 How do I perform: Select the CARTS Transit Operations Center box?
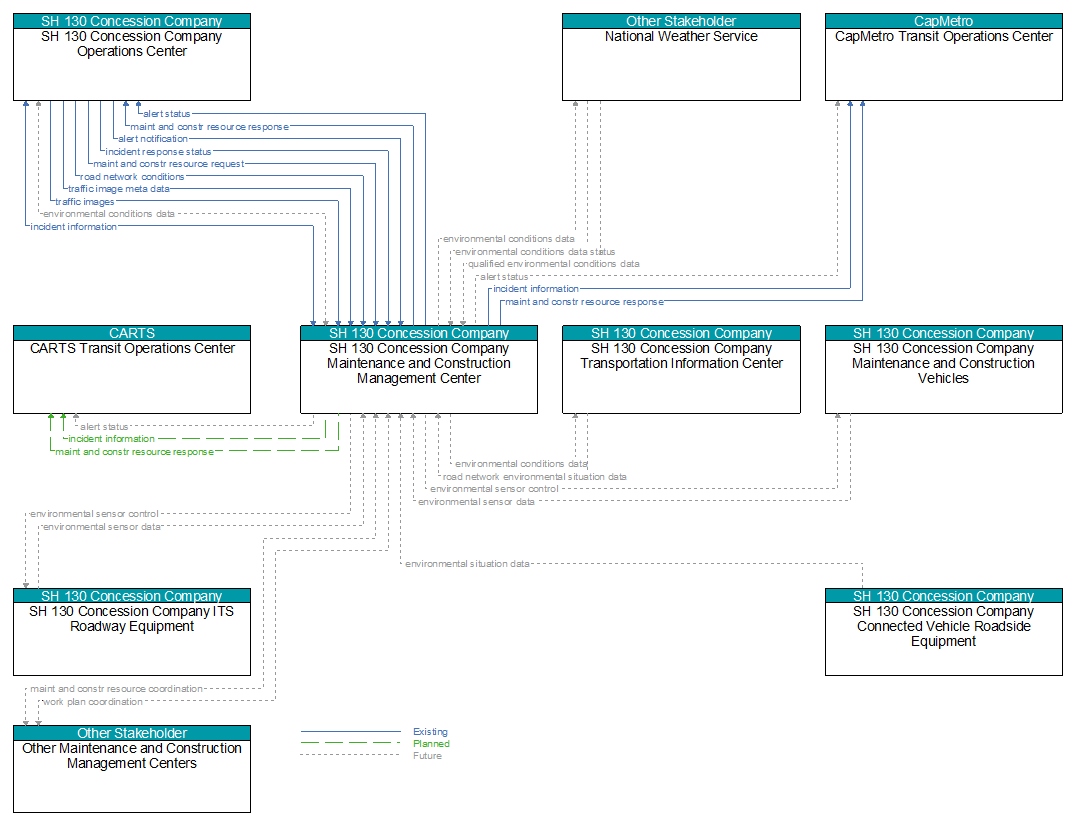pos(132,370)
